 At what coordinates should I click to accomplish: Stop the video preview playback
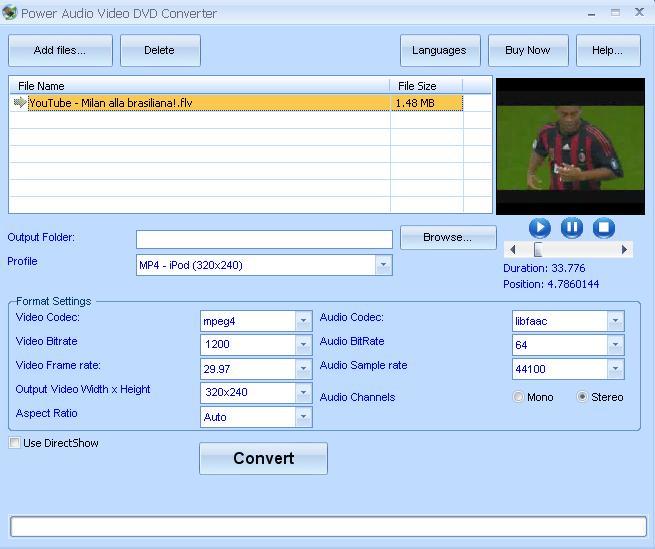[604, 228]
